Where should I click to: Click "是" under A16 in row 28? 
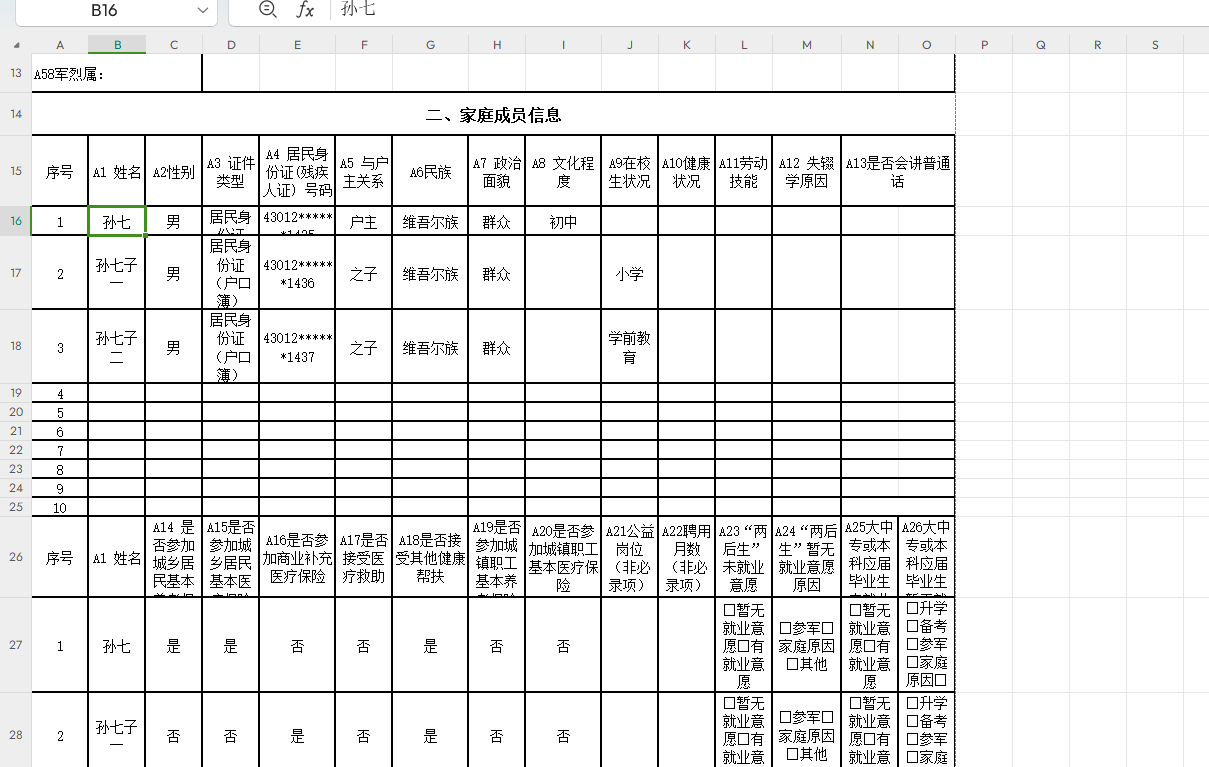pyautogui.click(x=297, y=736)
